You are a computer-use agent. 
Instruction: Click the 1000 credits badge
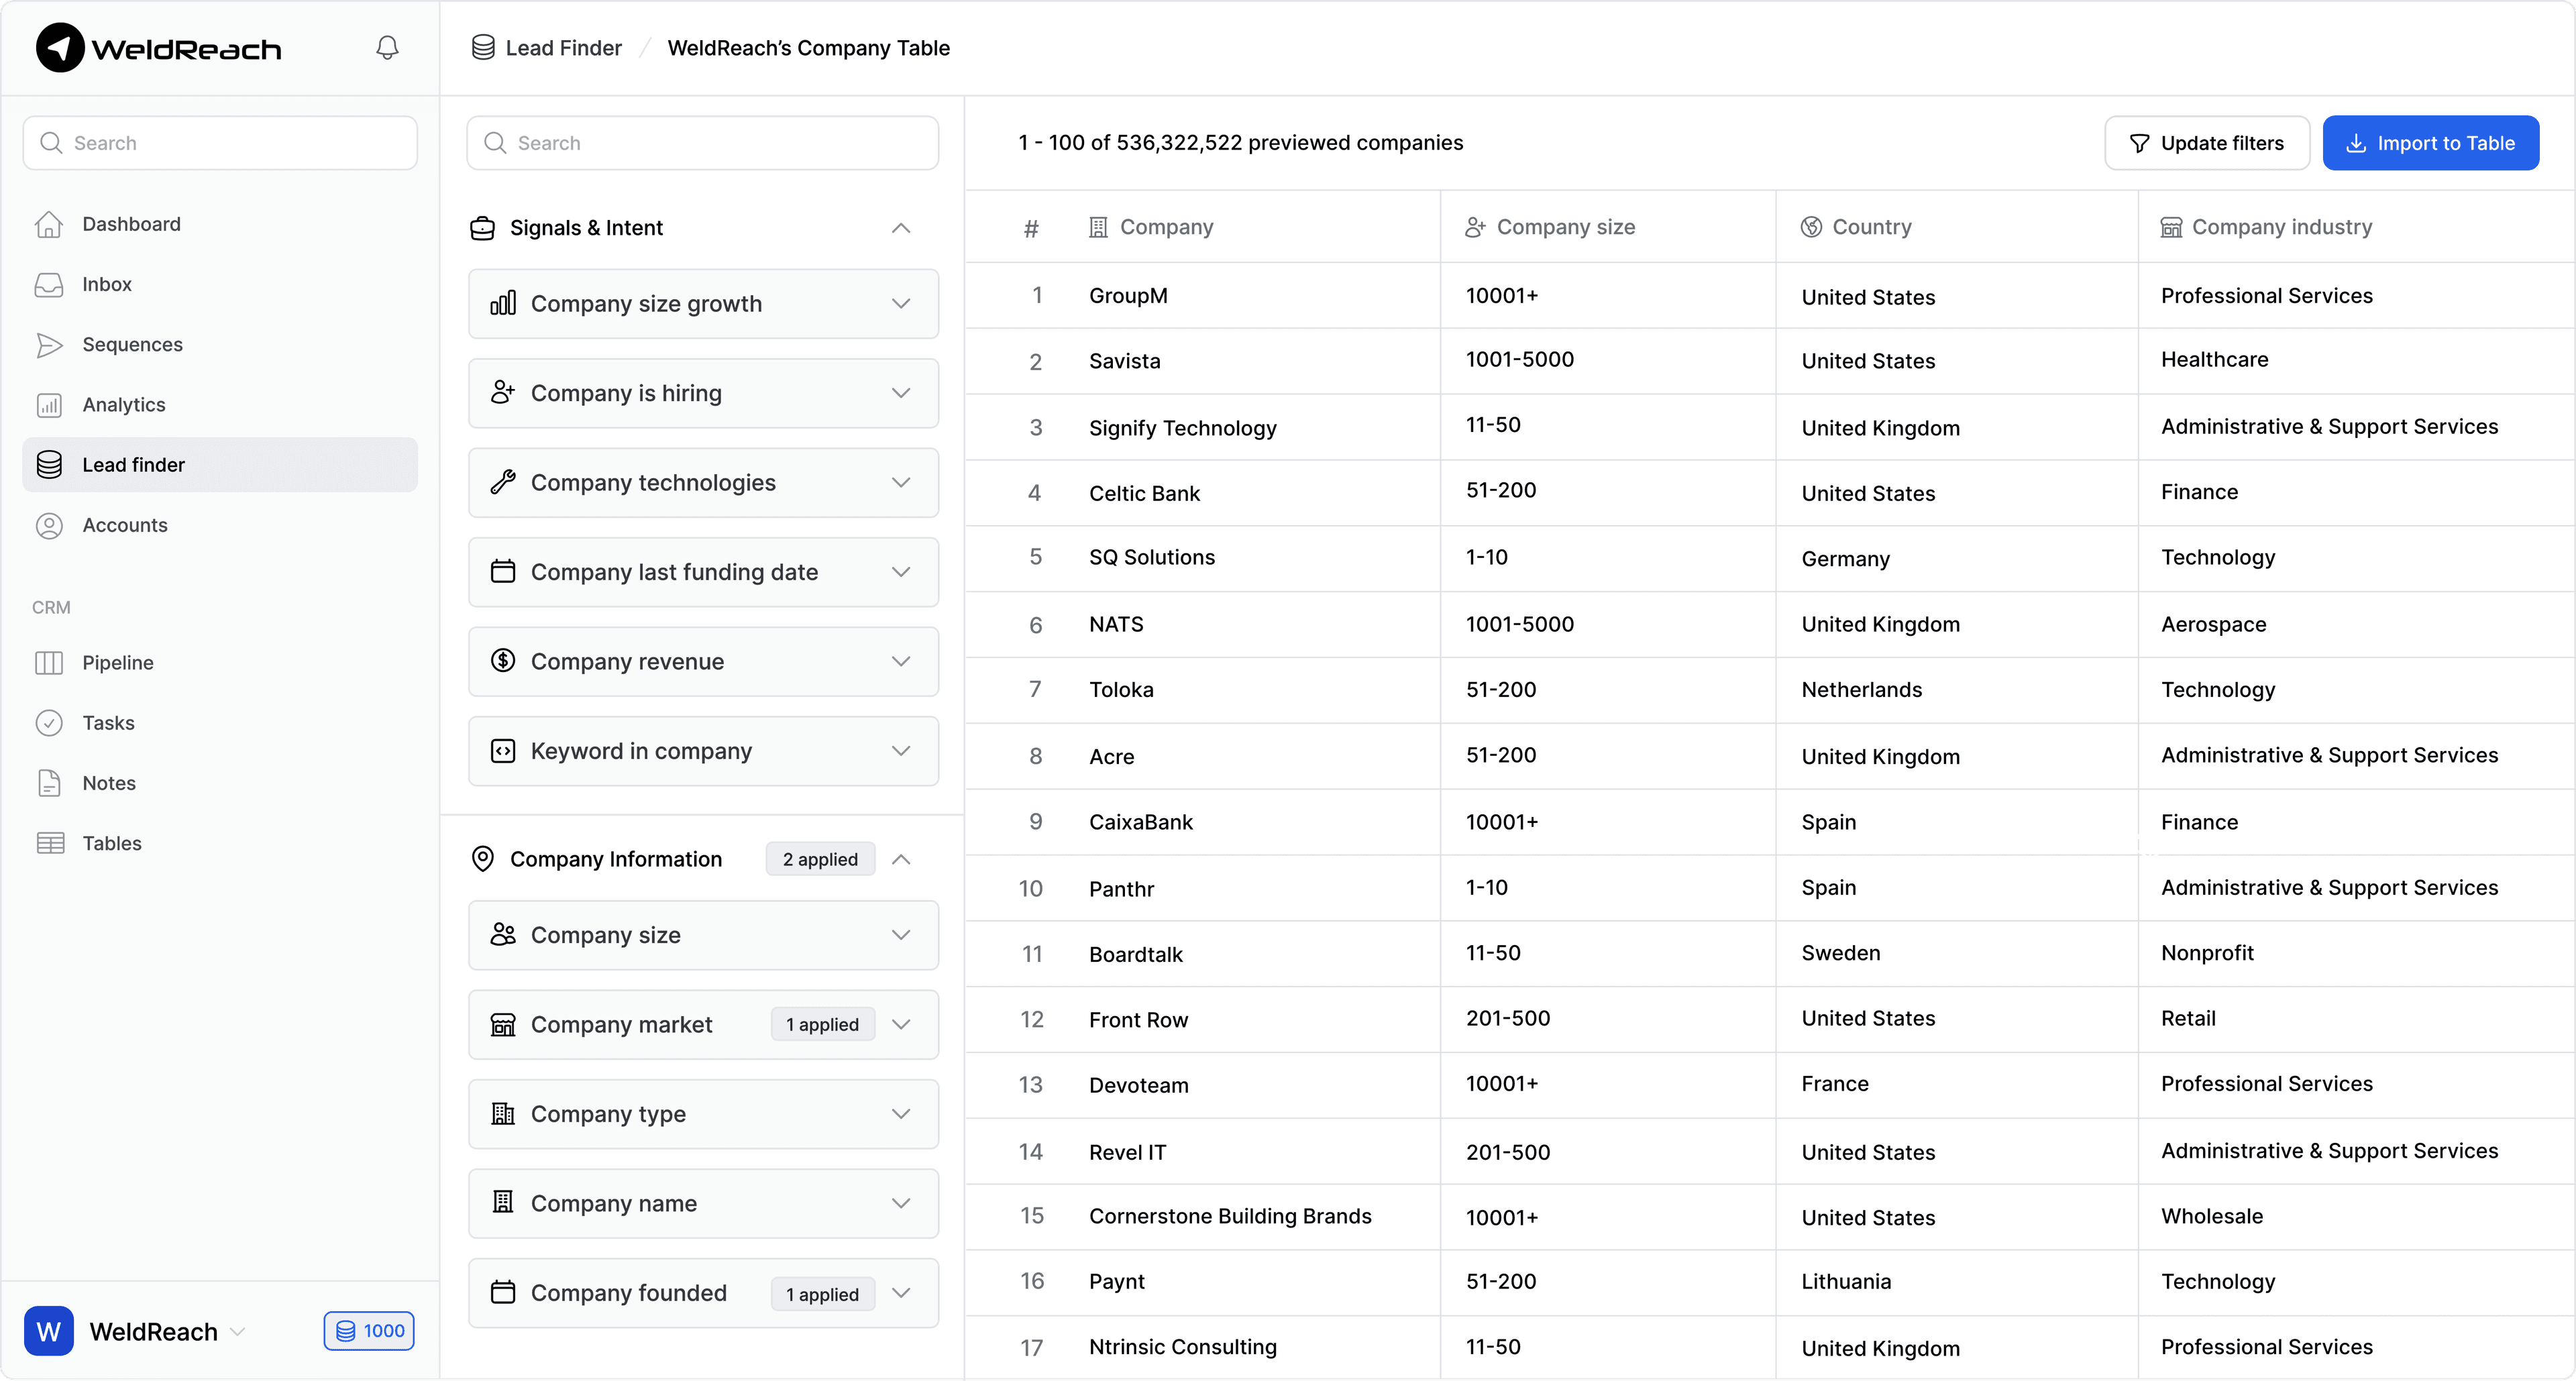[x=369, y=1331]
